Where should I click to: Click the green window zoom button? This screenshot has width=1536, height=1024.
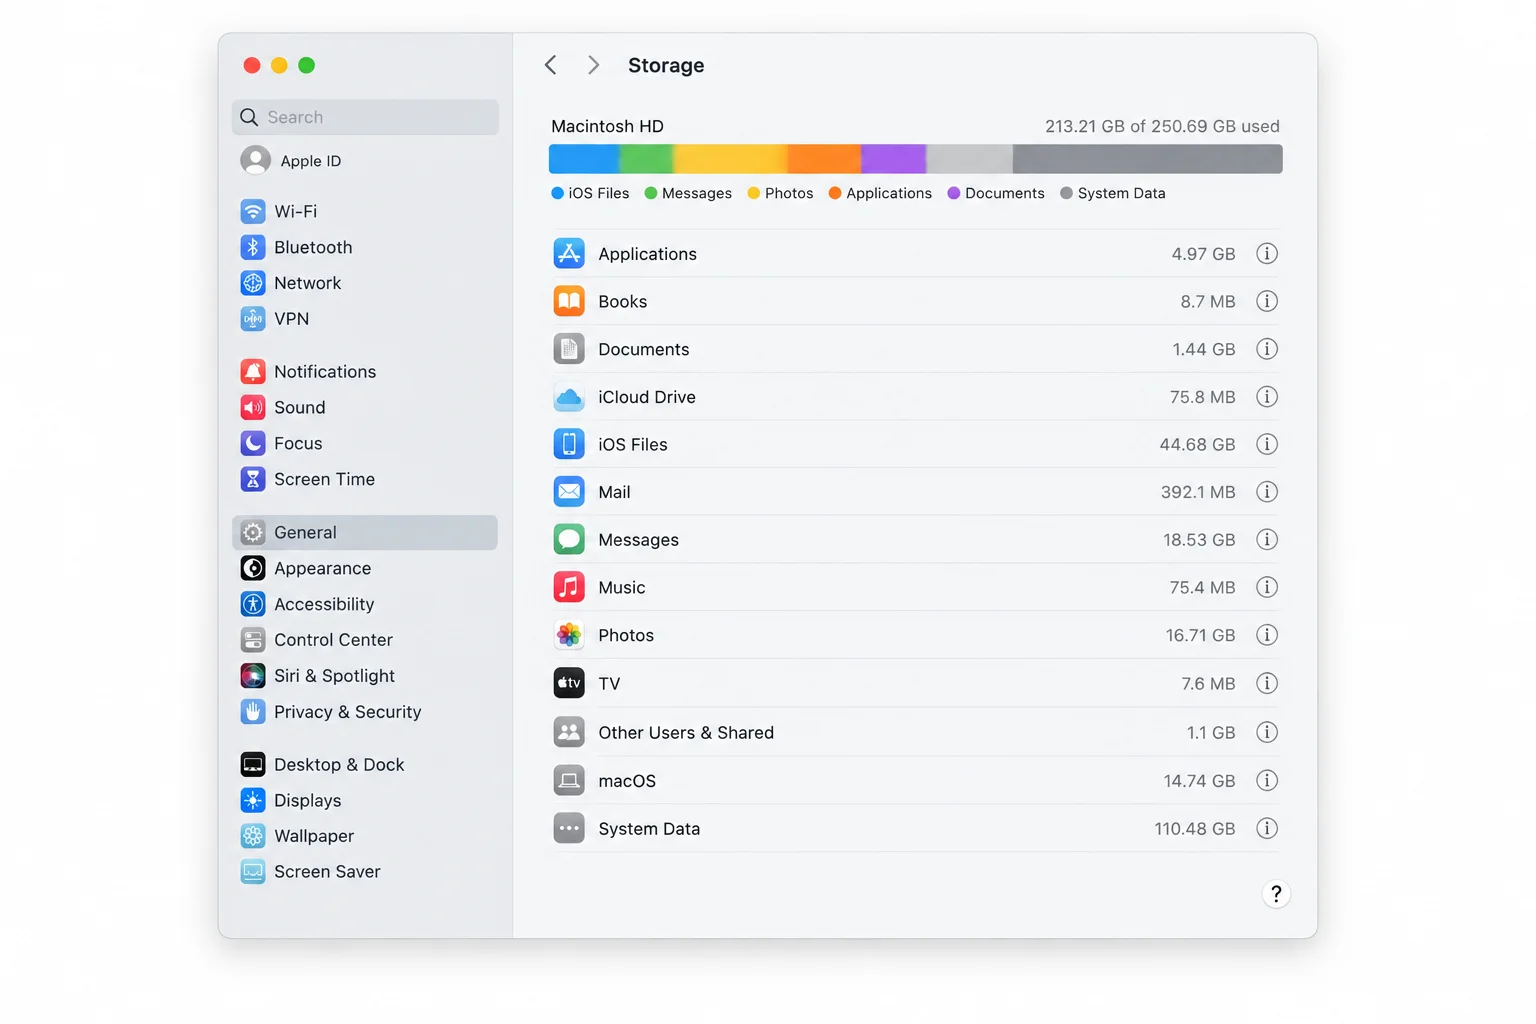[x=307, y=65]
